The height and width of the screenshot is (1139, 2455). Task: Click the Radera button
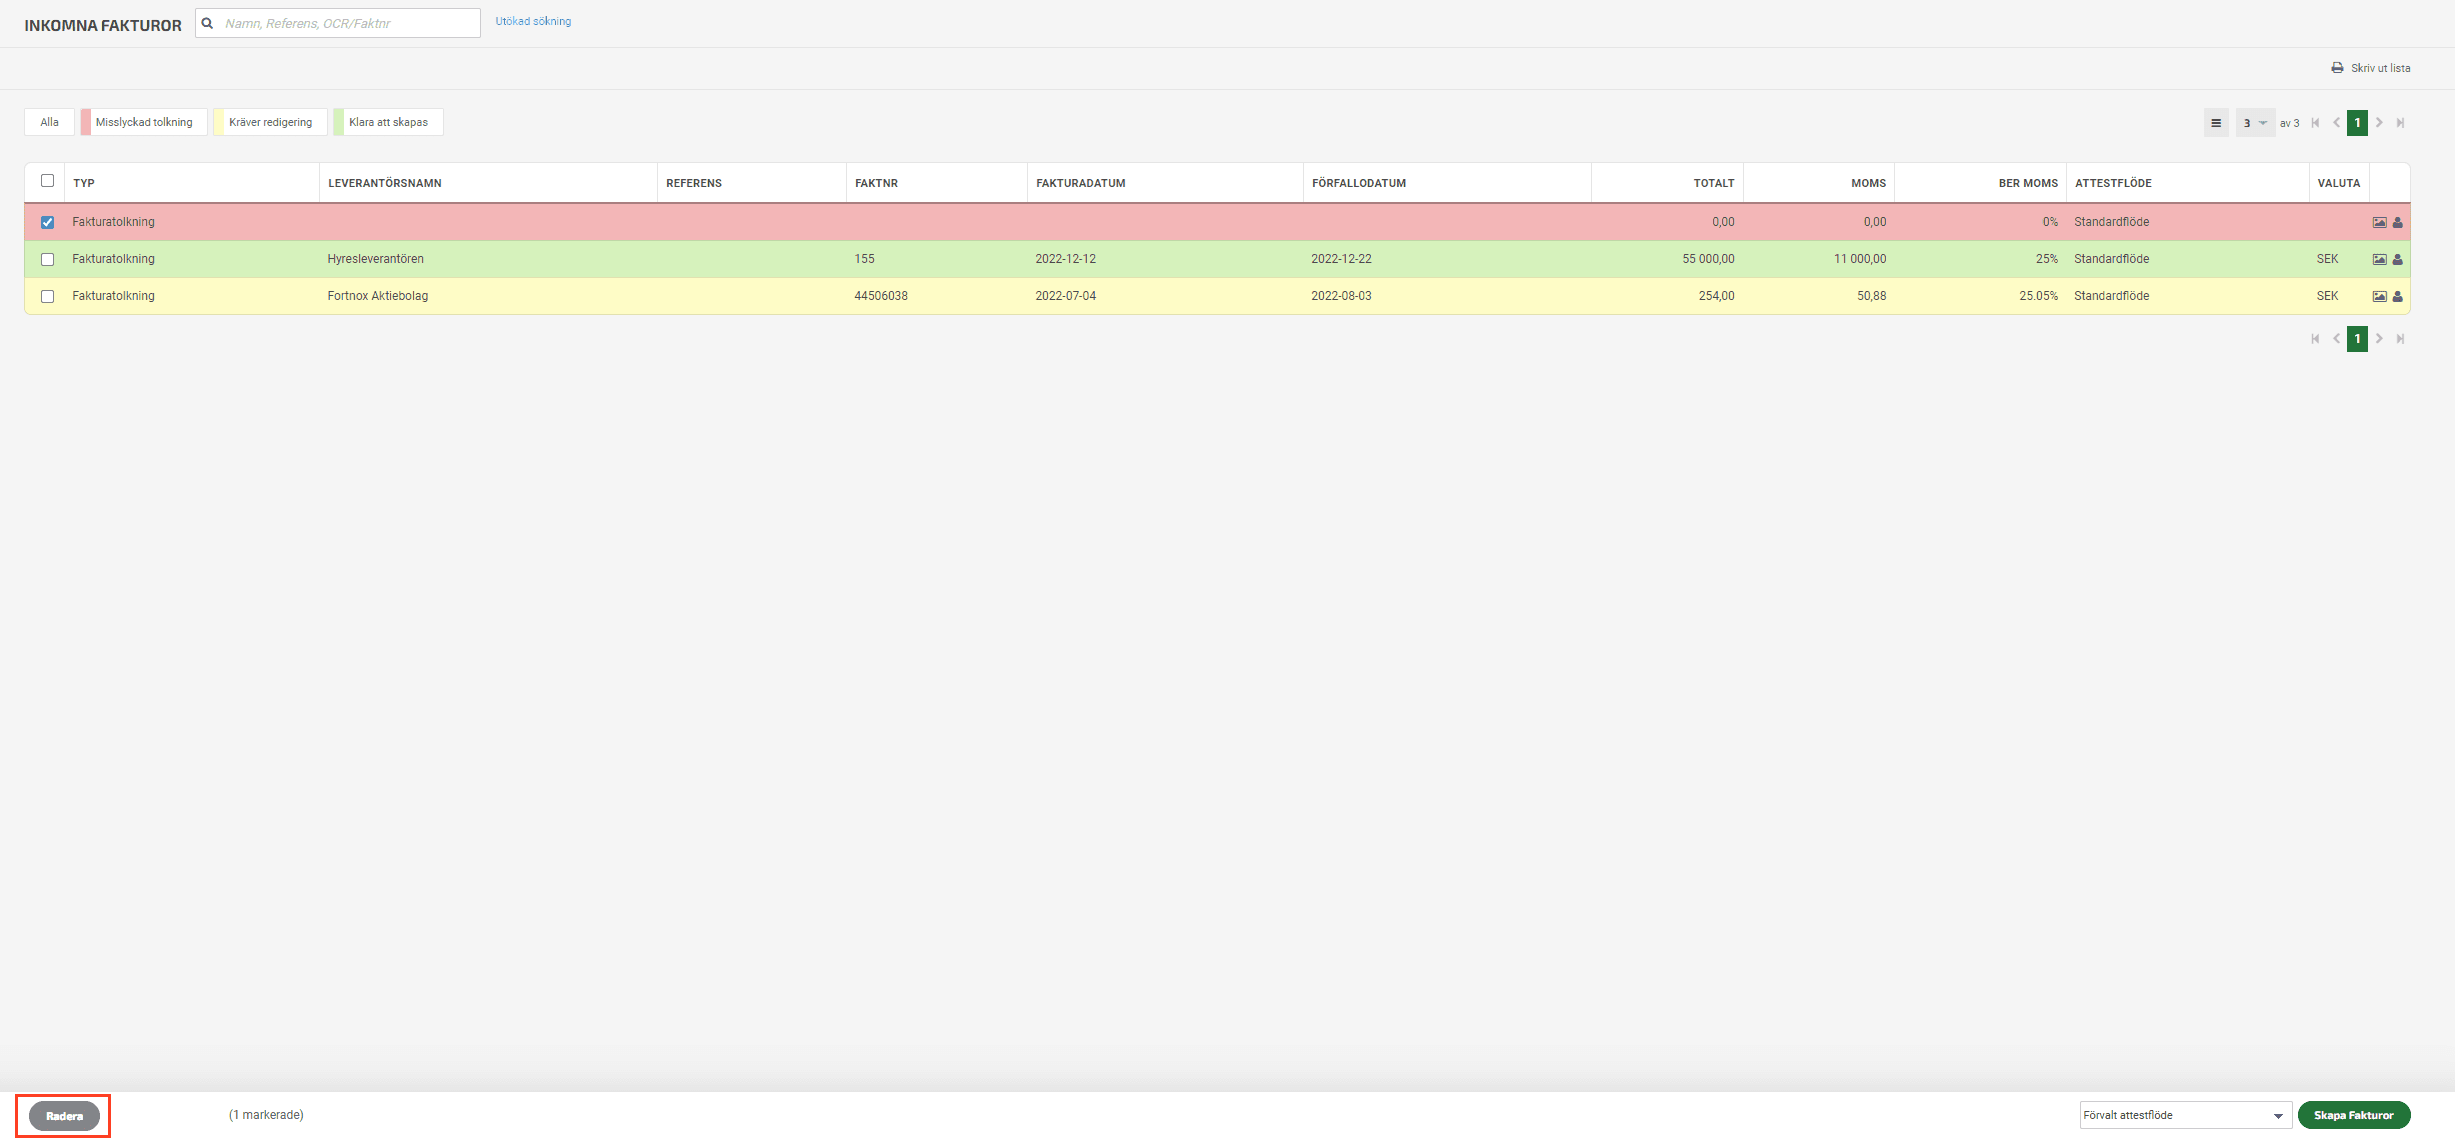[x=64, y=1116]
